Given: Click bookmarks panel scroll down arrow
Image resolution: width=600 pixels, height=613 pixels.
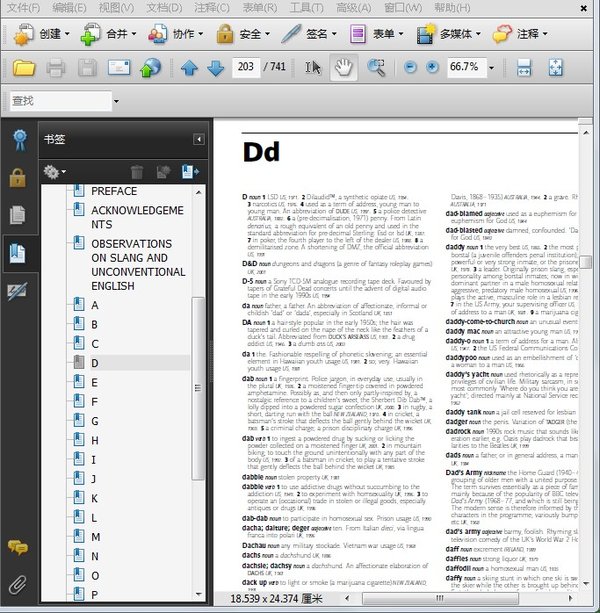Looking at the screenshot, I should click(x=198, y=594).
